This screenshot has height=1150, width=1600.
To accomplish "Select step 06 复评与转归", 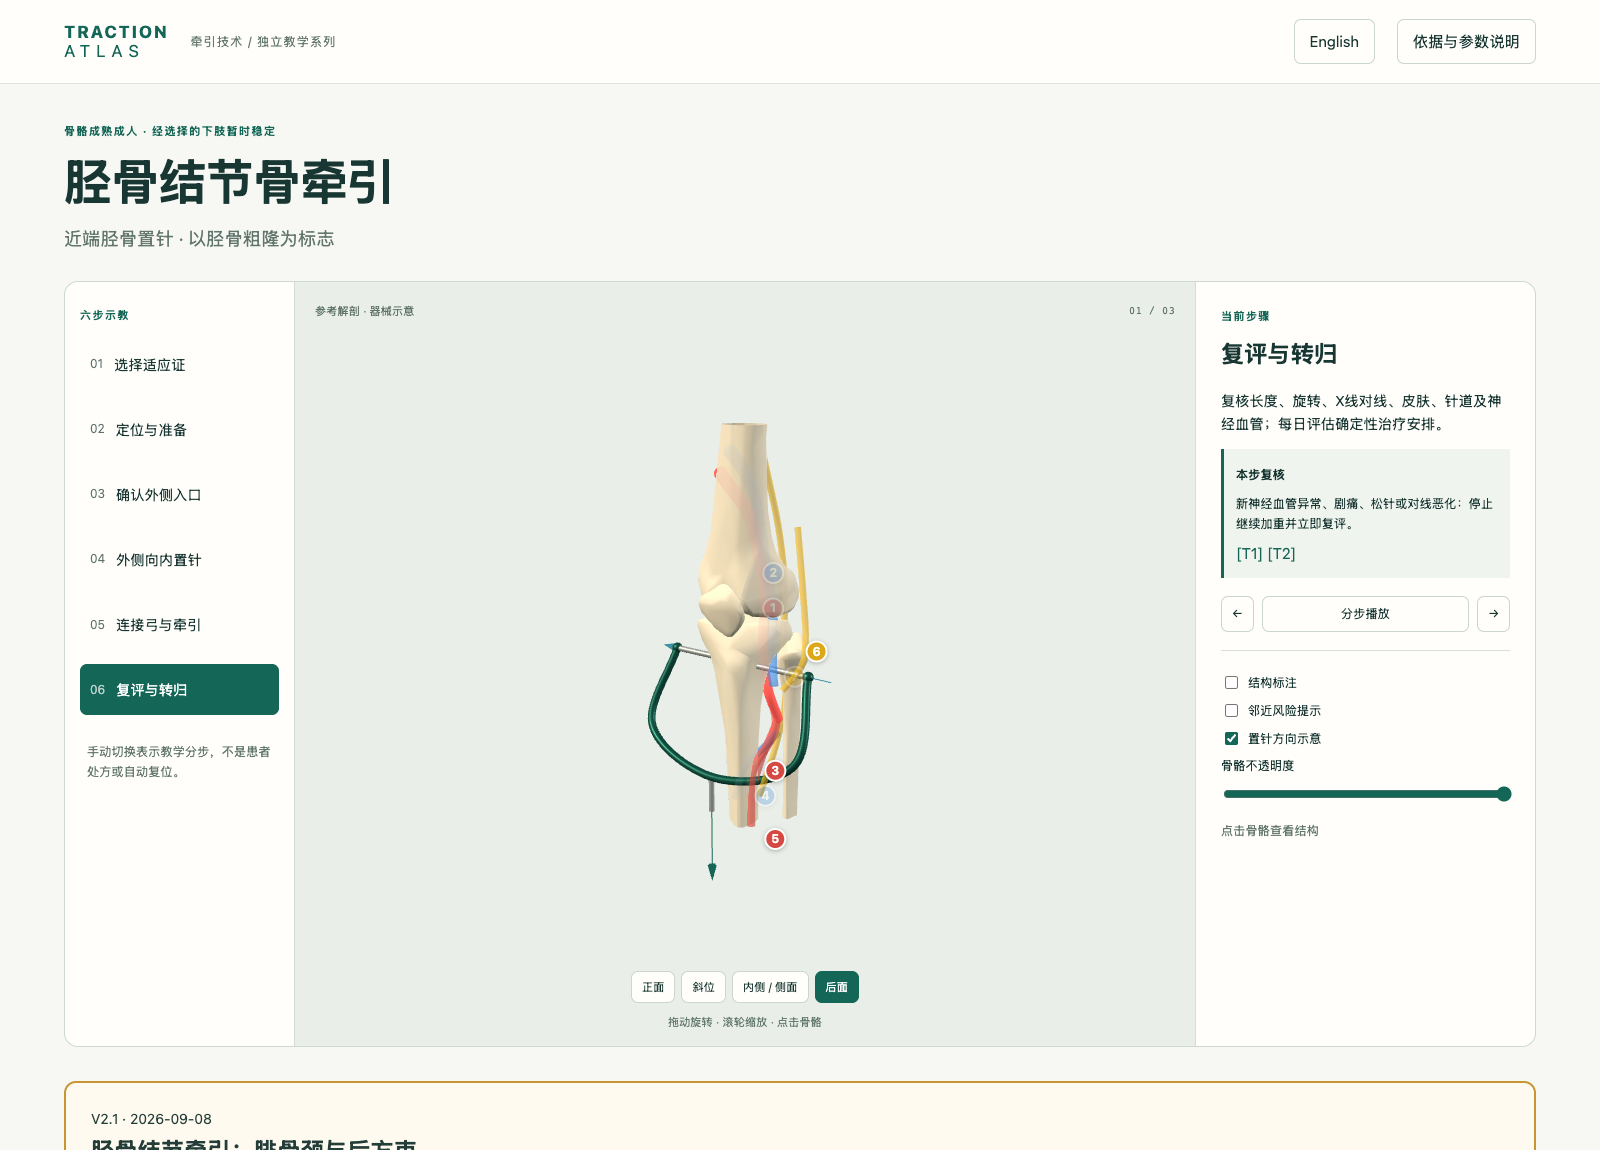I will coord(179,690).
